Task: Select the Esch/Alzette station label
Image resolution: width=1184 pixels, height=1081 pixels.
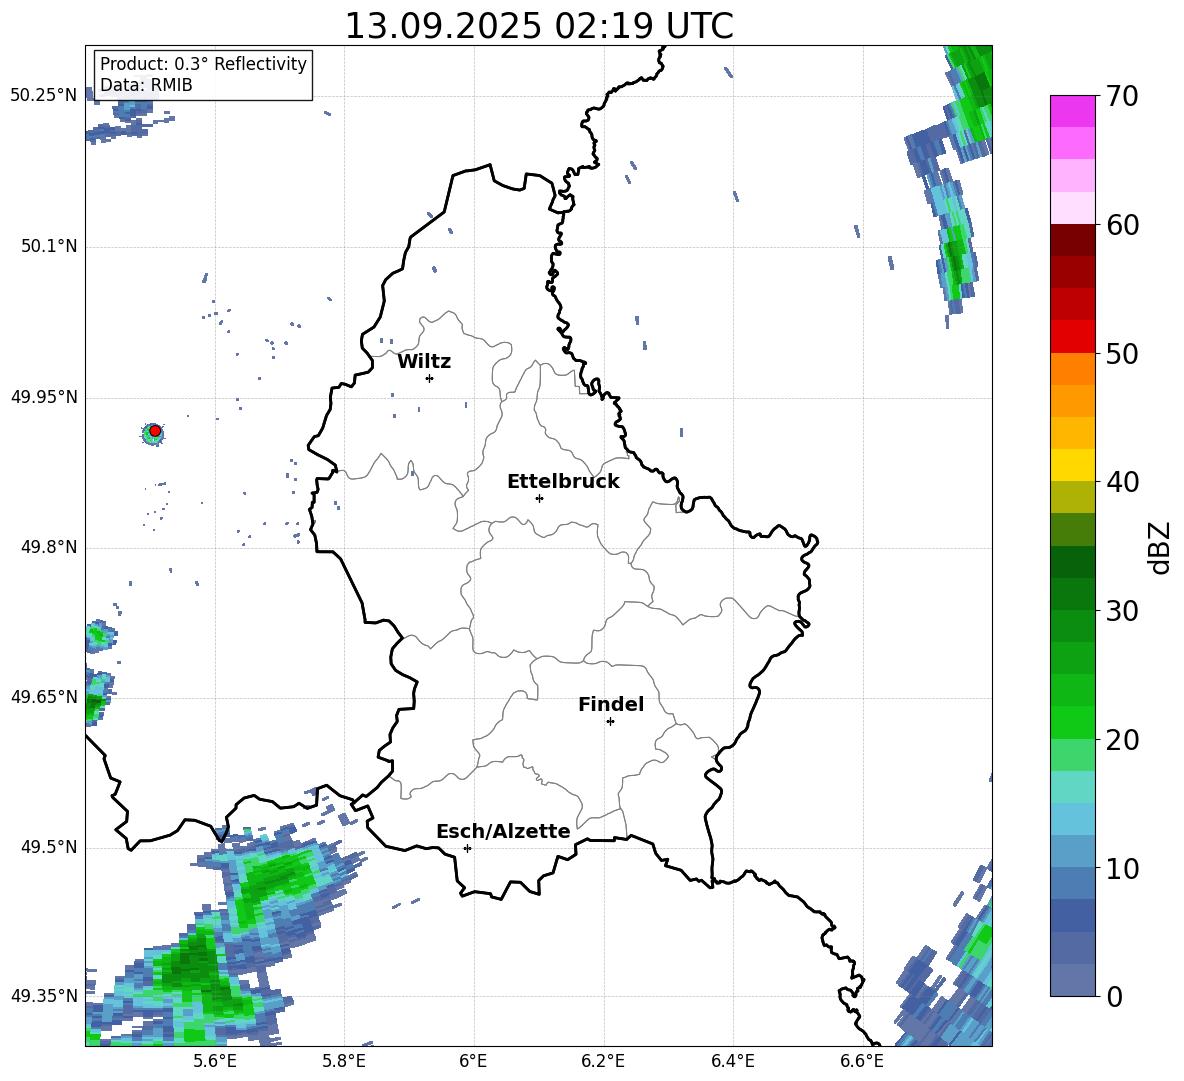Action: tap(503, 831)
